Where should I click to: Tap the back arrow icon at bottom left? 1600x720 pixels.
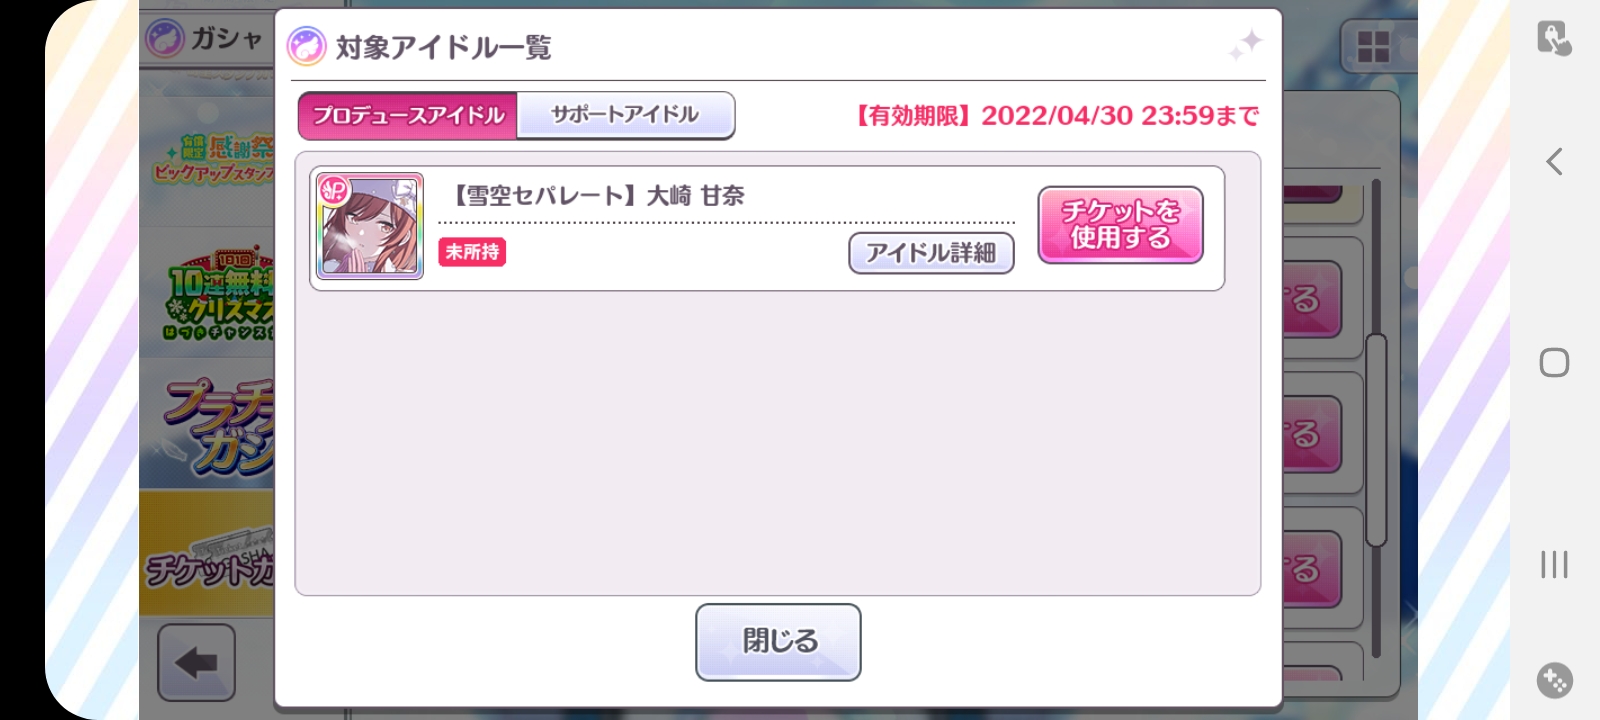[x=196, y=662]
